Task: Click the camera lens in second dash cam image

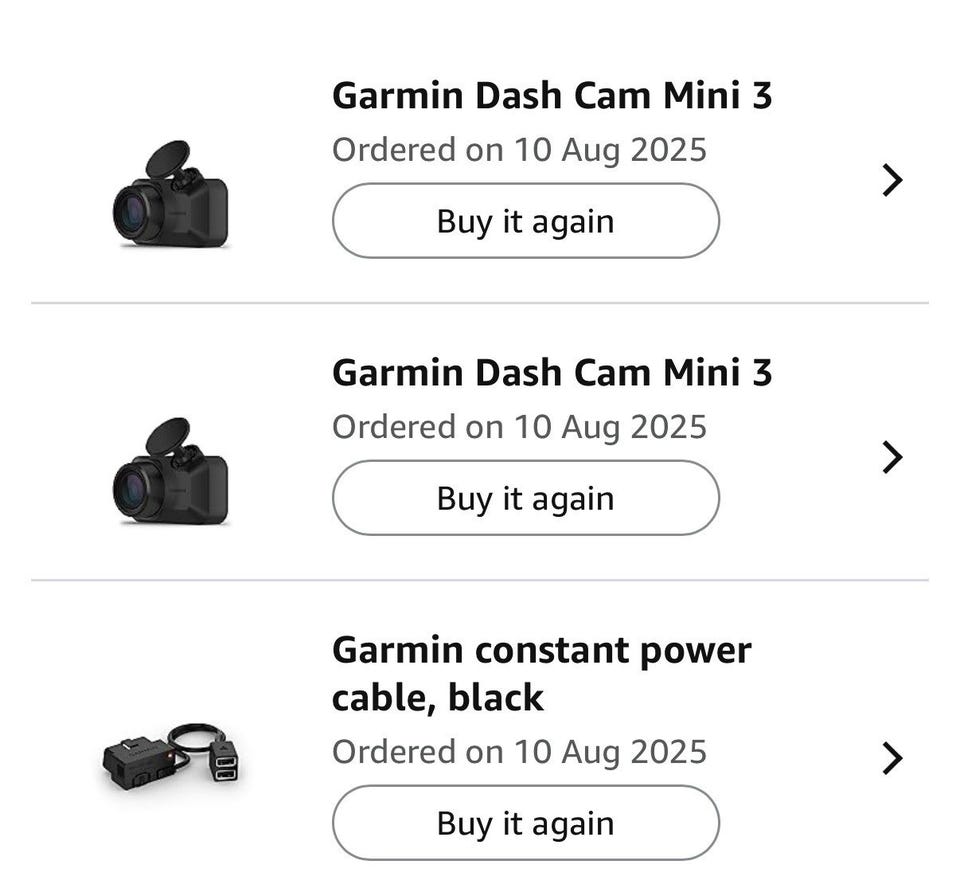Action: click(134, 490)
